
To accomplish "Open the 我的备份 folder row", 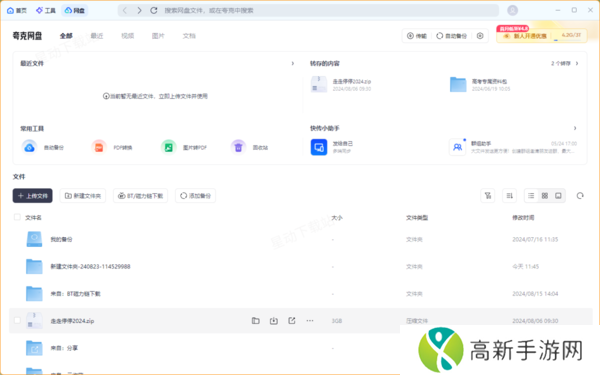I will 301,239.
